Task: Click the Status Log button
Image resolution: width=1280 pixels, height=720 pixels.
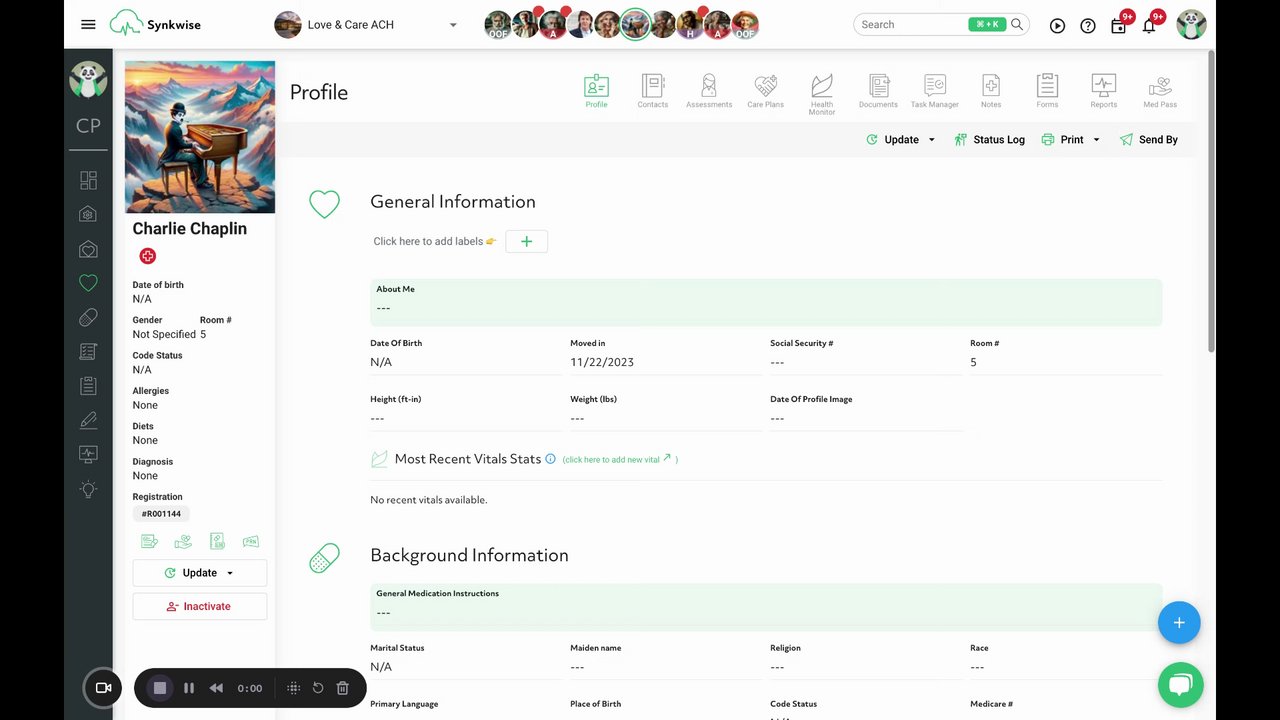Action: [989, 140]
